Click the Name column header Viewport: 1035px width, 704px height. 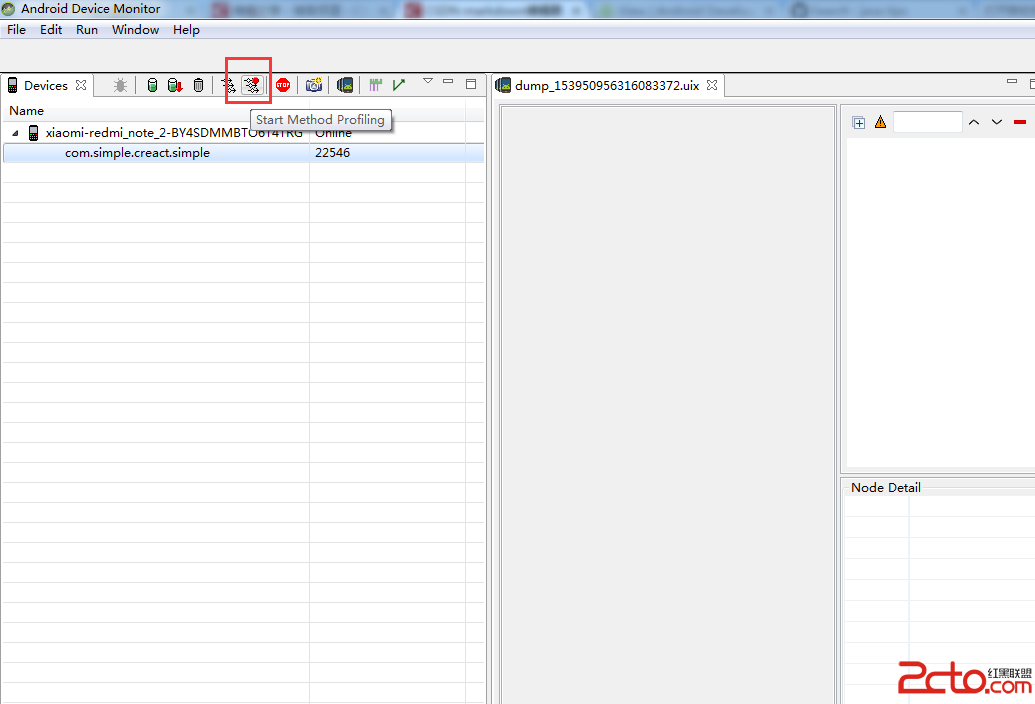click(x=26, y=111)
